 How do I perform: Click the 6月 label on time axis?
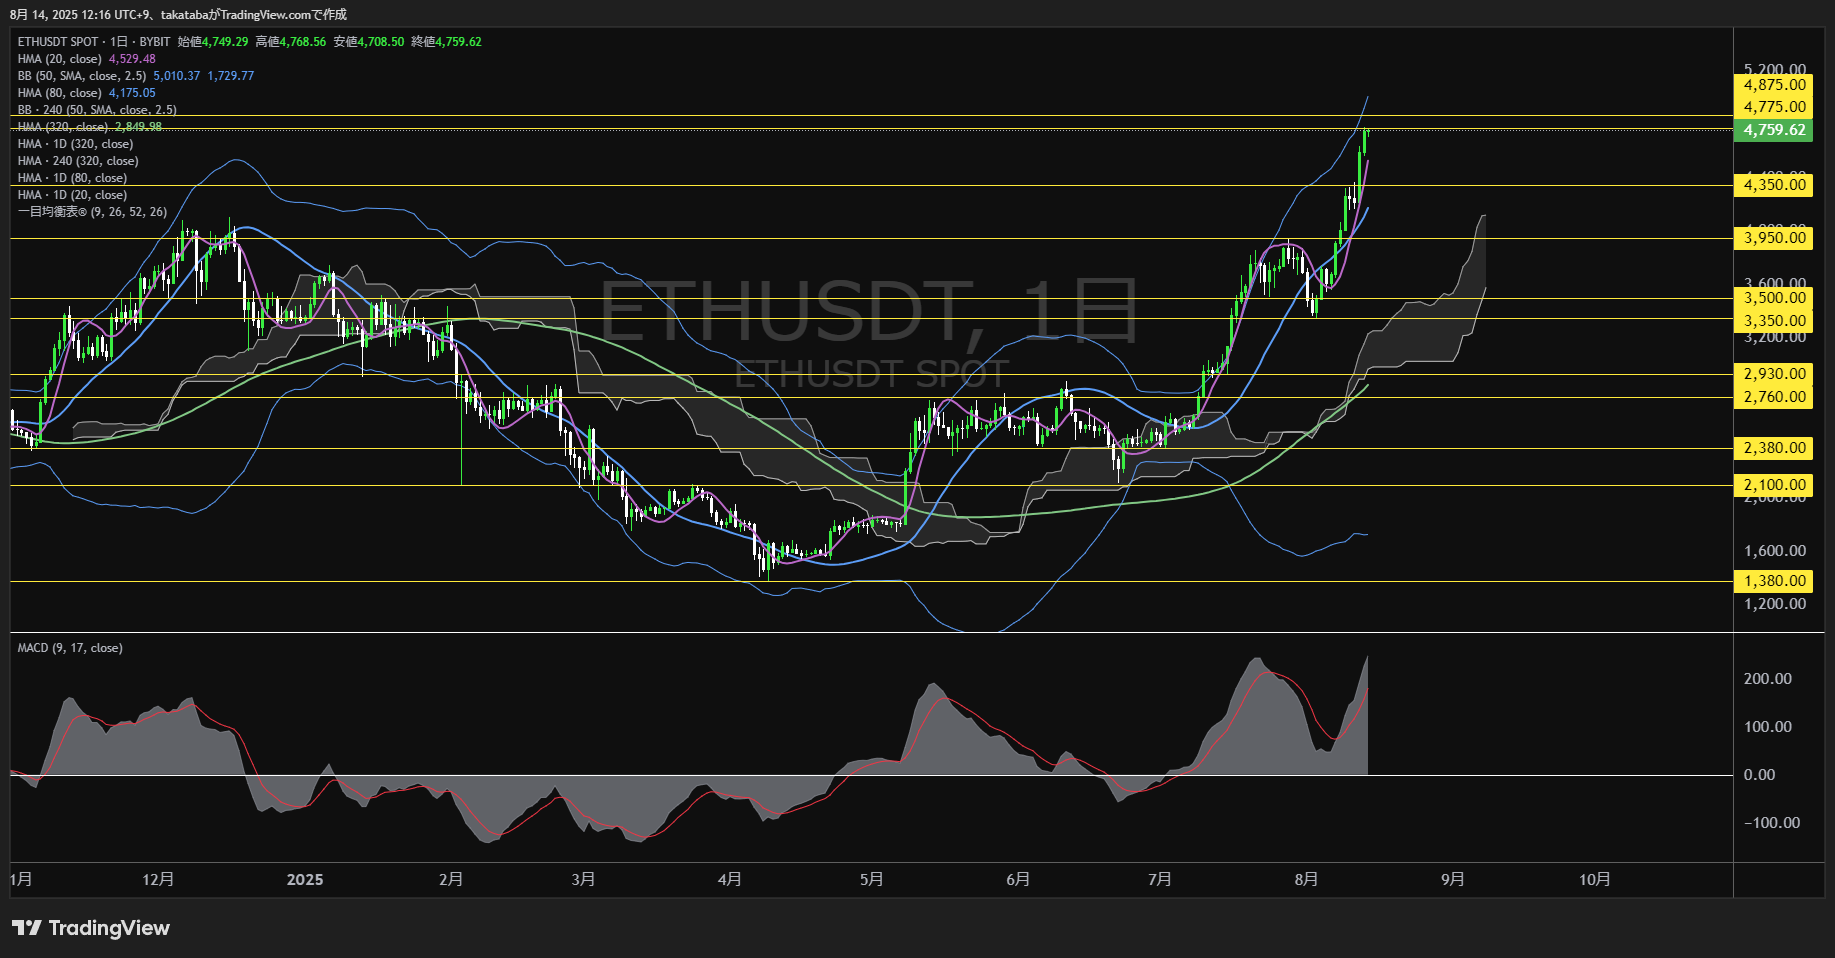tap(1018, 879)
